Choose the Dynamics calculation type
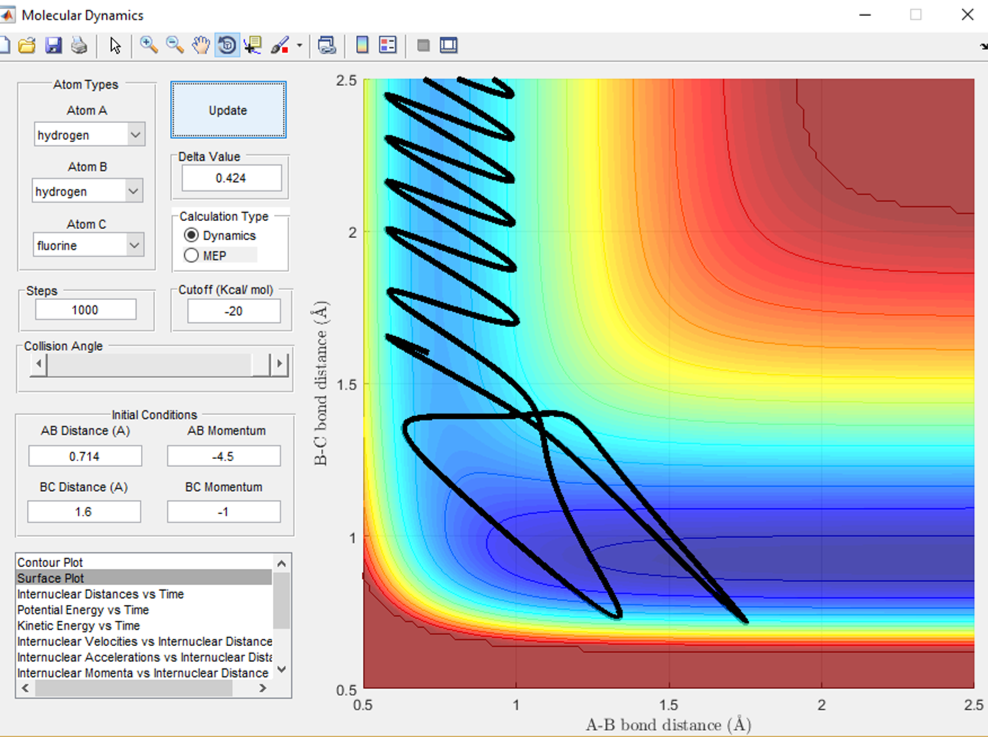Viewport: 988px width, 737px height. (192, 235)
